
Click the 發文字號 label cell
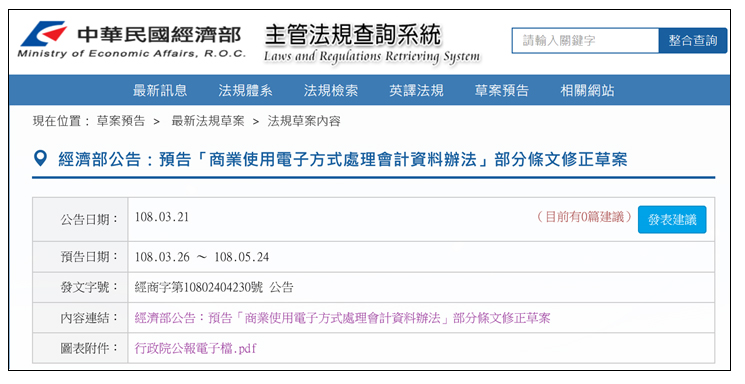click(80, 287)
